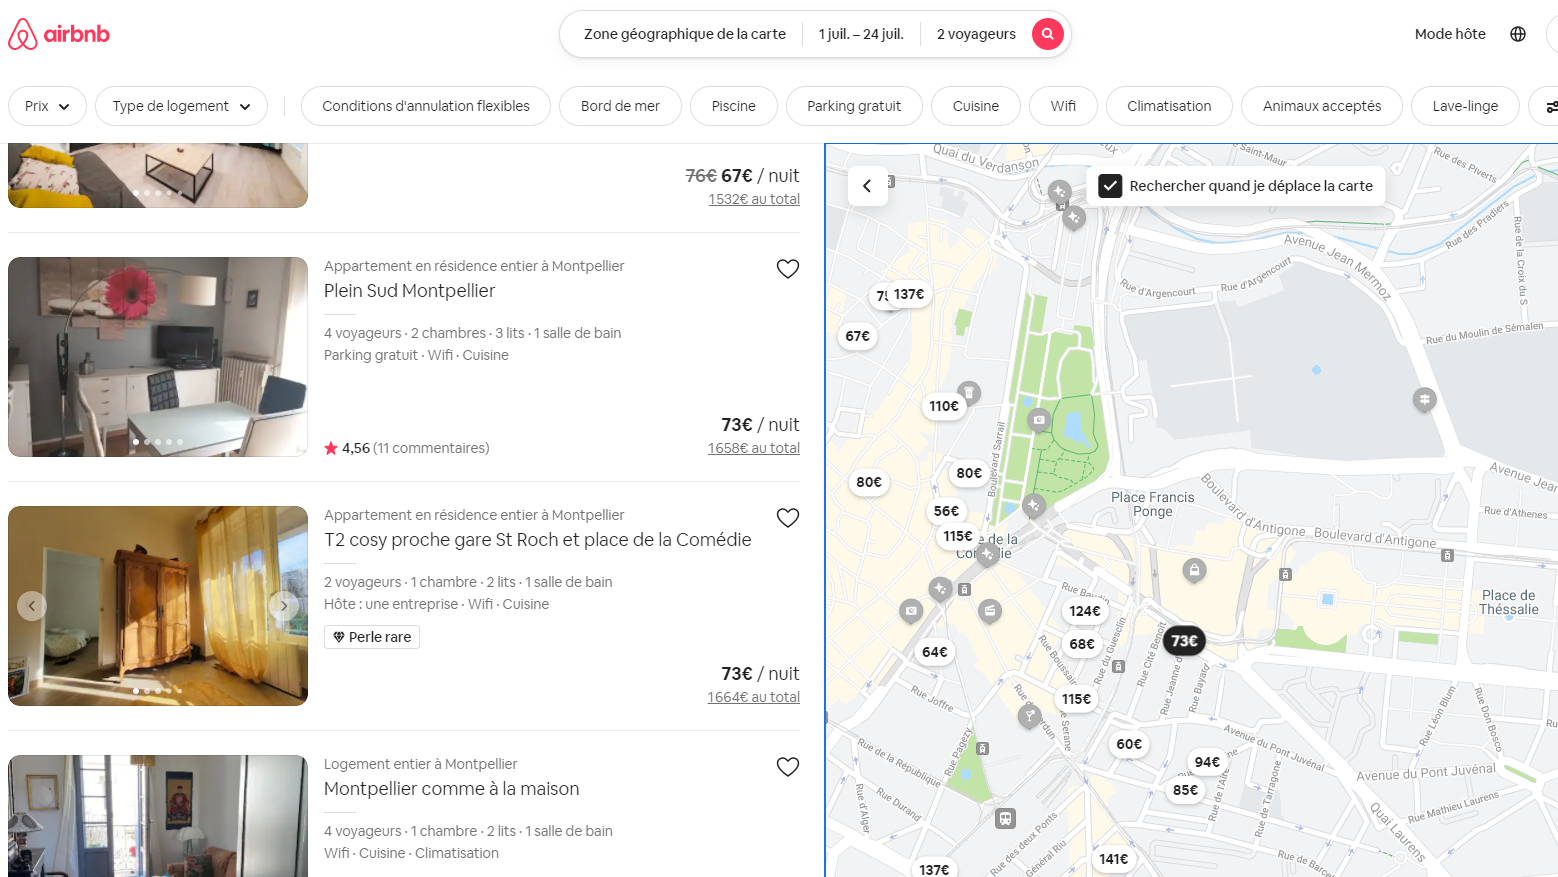This screenshot has height=877, width=1558.
Task: Click the red search magnifier button
Action: point(1047,34)
